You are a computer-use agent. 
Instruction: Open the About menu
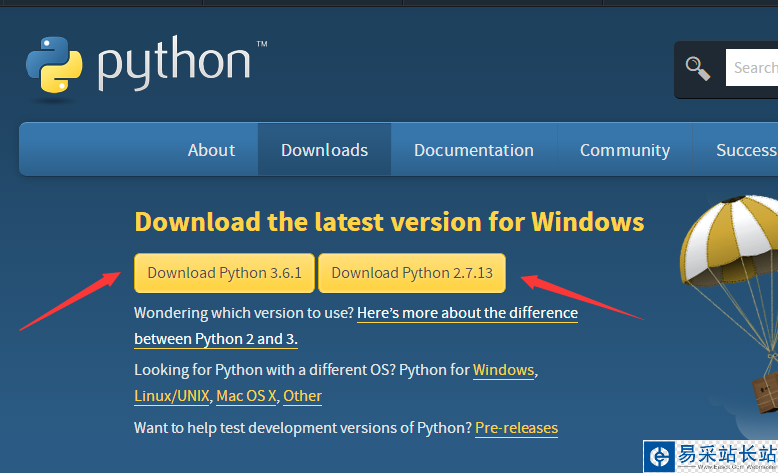(x=211, y=150)
